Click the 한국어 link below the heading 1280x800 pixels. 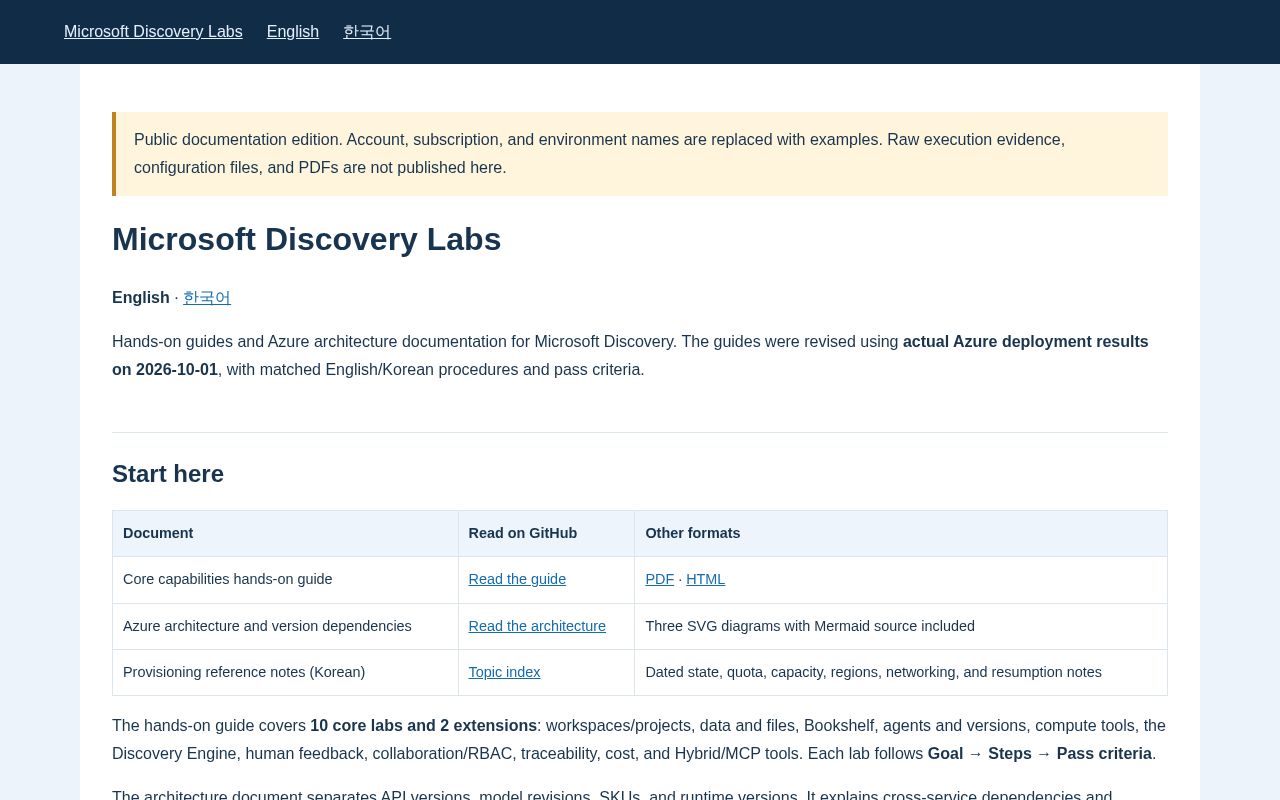(207, 298)
